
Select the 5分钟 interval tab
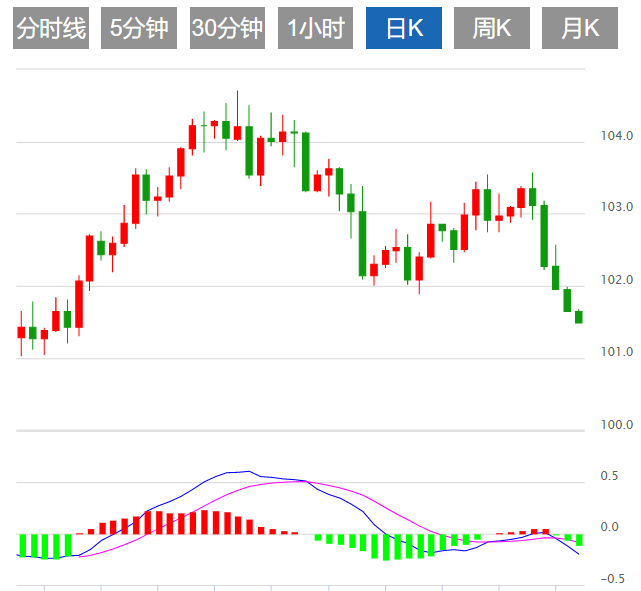[x=139, y=28]
